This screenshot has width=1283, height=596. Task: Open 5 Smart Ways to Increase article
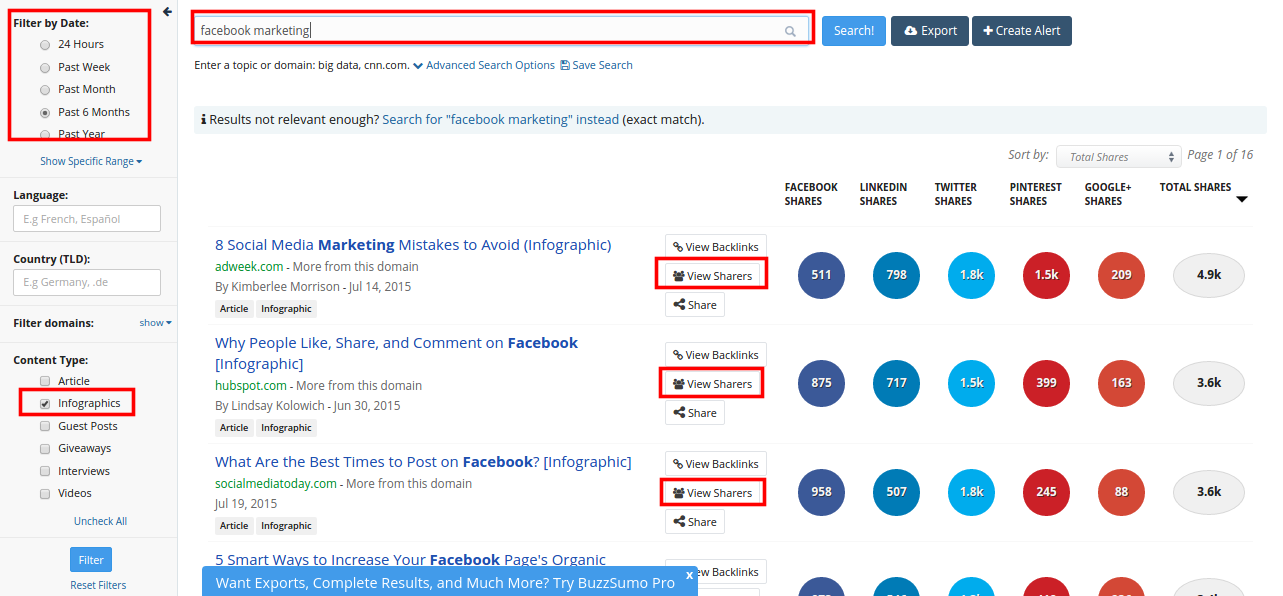pyautogui.click(x=411, y=560)
